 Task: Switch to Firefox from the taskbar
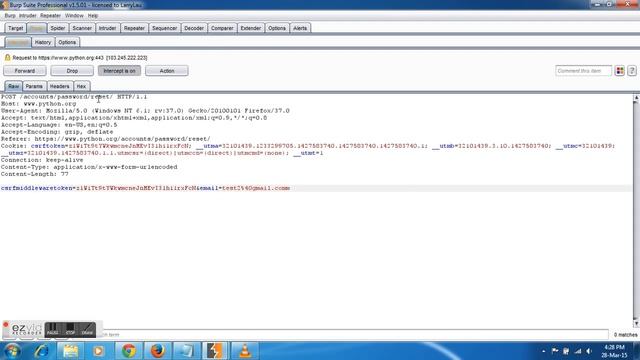[158, 351]
